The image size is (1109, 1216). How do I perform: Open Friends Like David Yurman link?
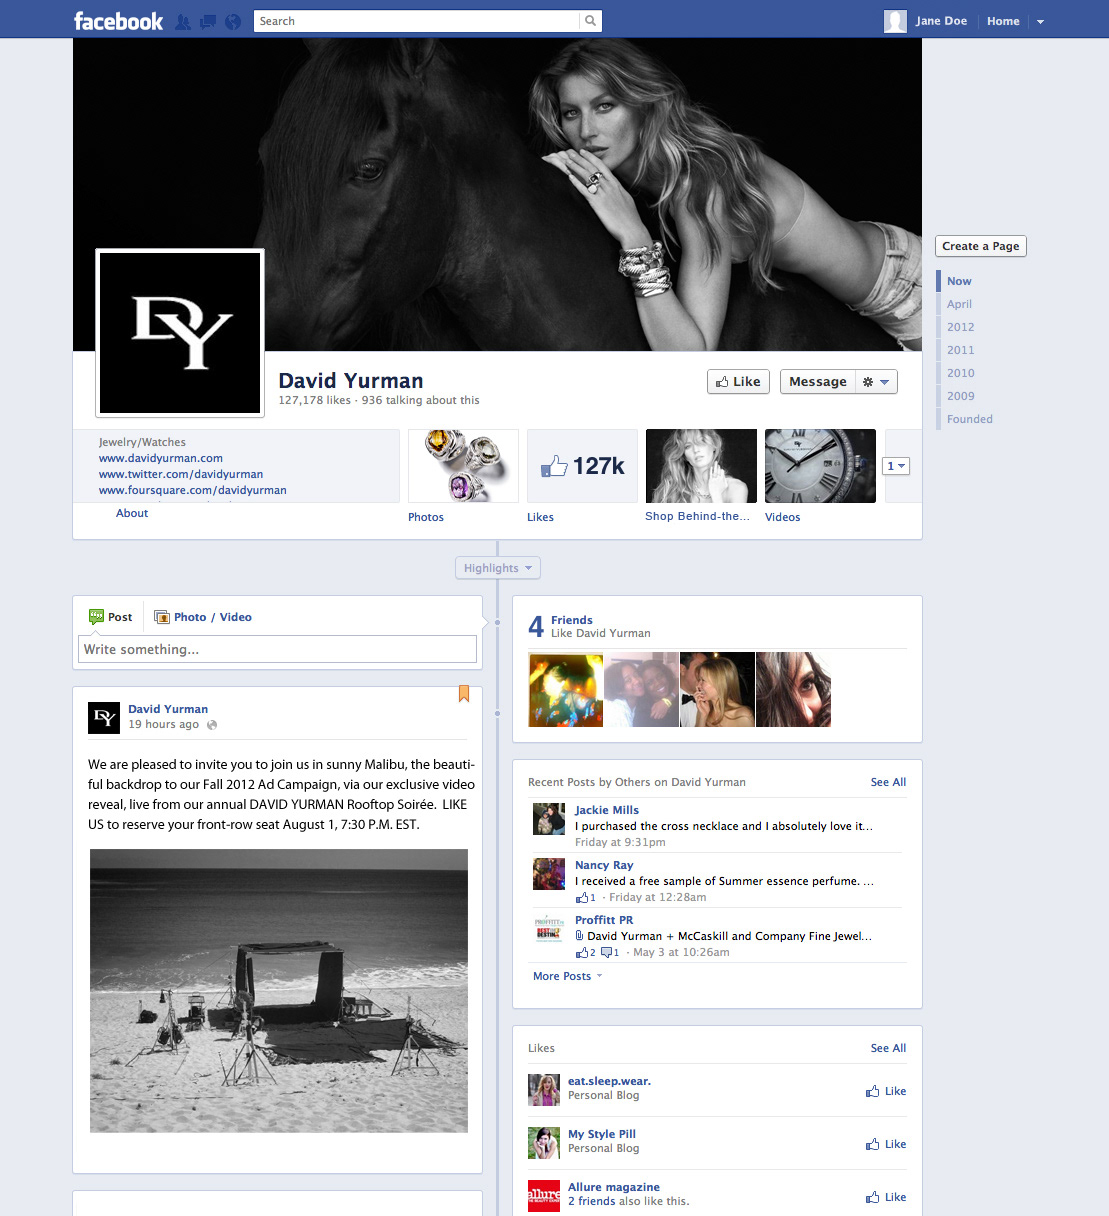click(x=572, y=620)
